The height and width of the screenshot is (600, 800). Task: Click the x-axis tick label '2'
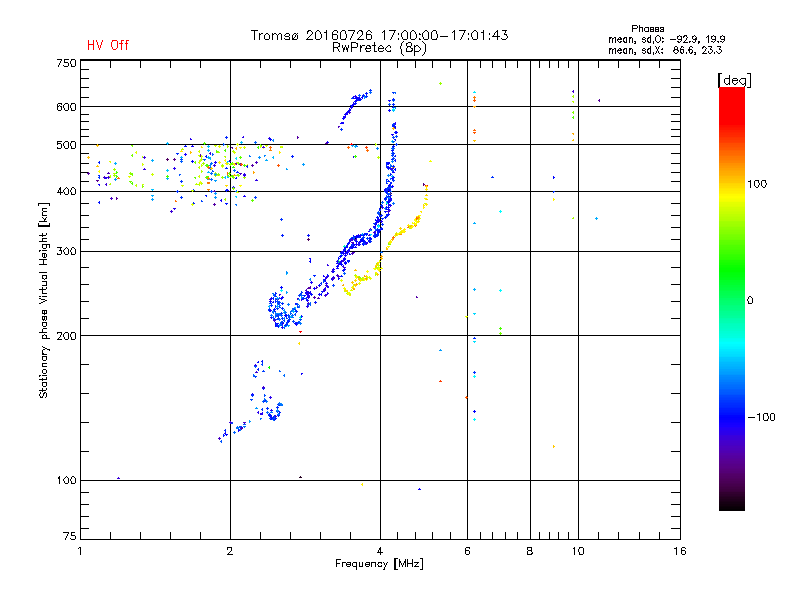(x=230, y=551)
